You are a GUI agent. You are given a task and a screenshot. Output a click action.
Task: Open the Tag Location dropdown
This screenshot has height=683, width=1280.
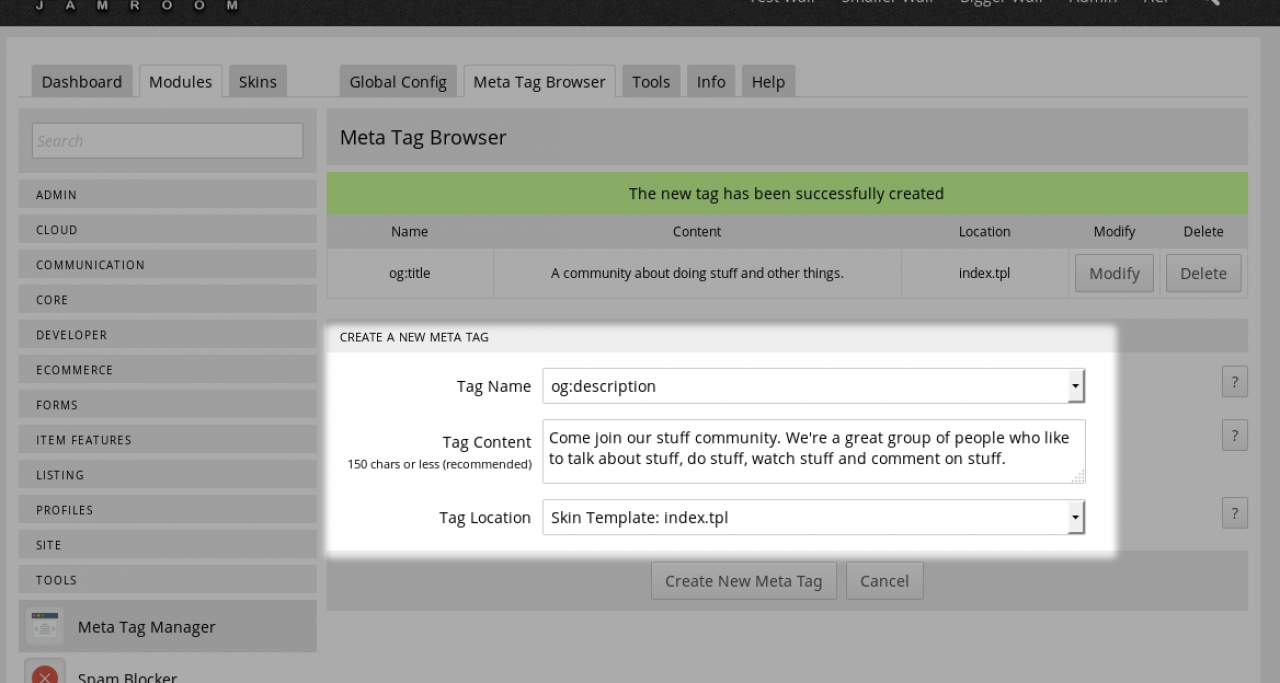coord(813,517)
